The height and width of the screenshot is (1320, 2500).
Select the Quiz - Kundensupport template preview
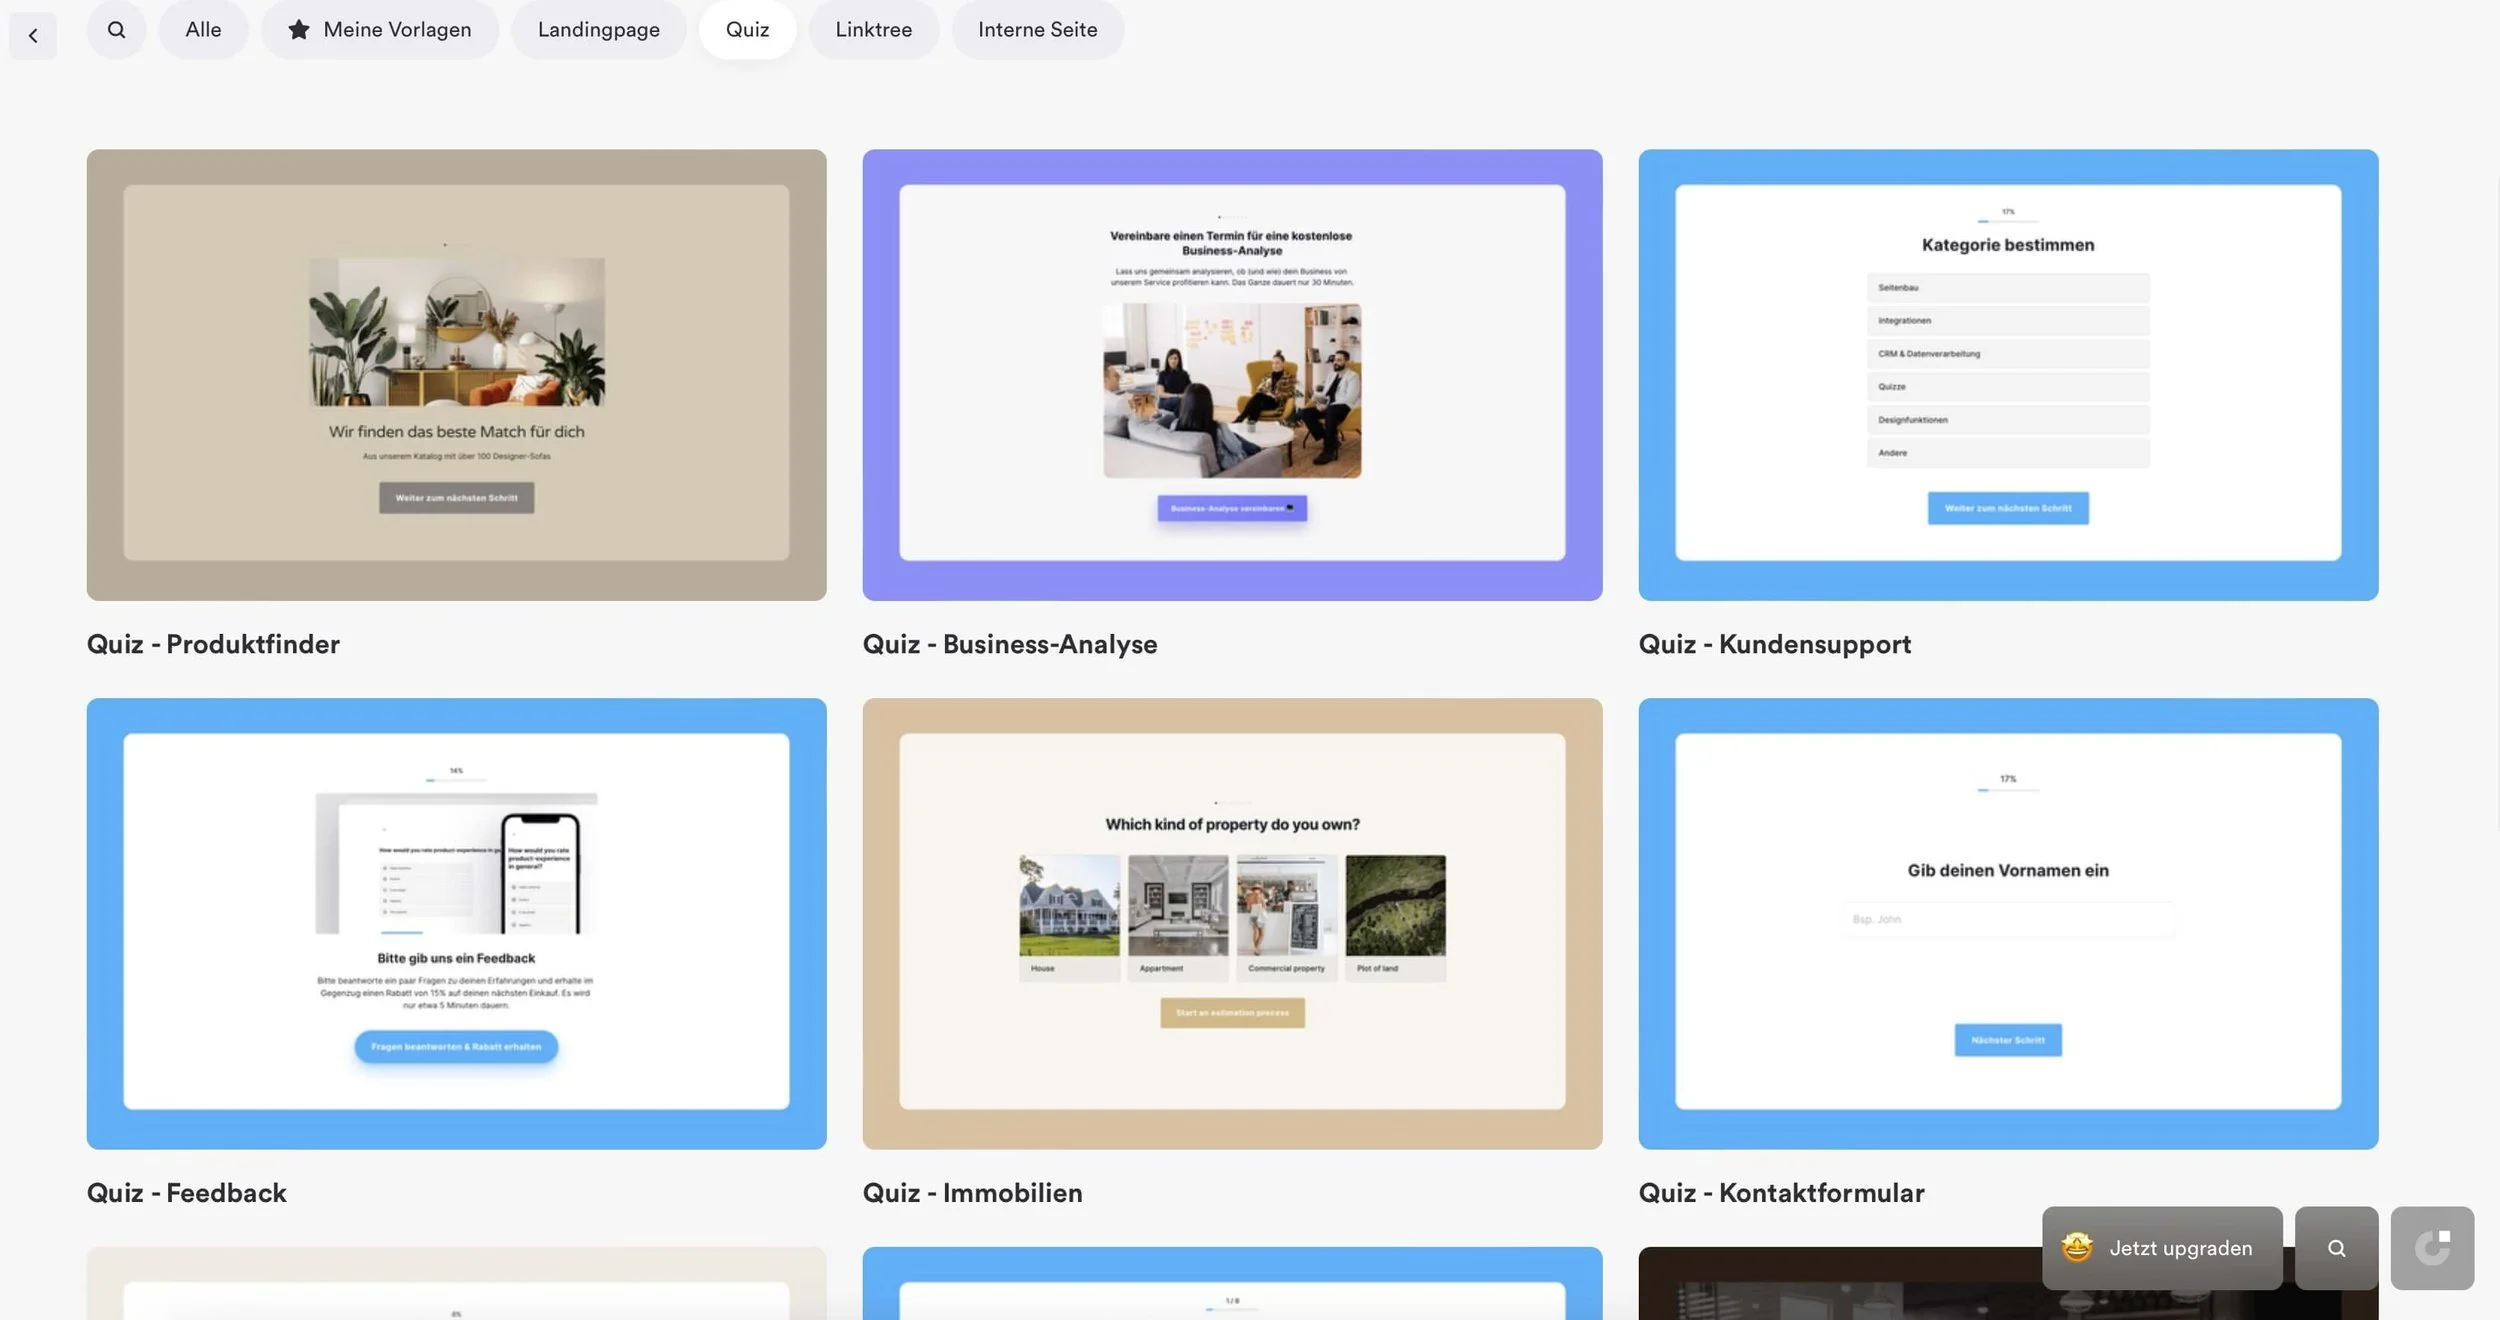[2008, 375]
